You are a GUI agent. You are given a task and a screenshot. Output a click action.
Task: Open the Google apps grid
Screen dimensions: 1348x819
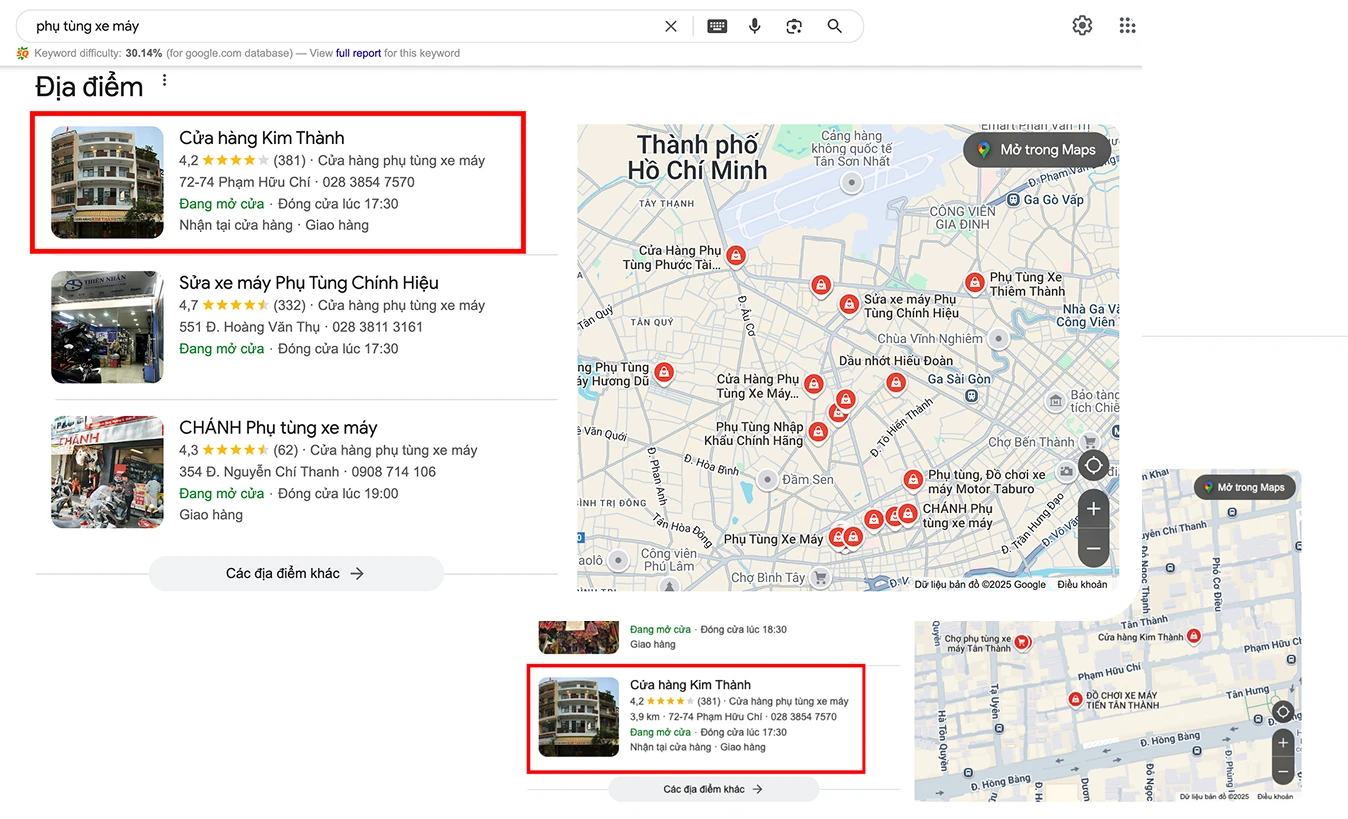pyautogui.click(x=1127, y=26)
